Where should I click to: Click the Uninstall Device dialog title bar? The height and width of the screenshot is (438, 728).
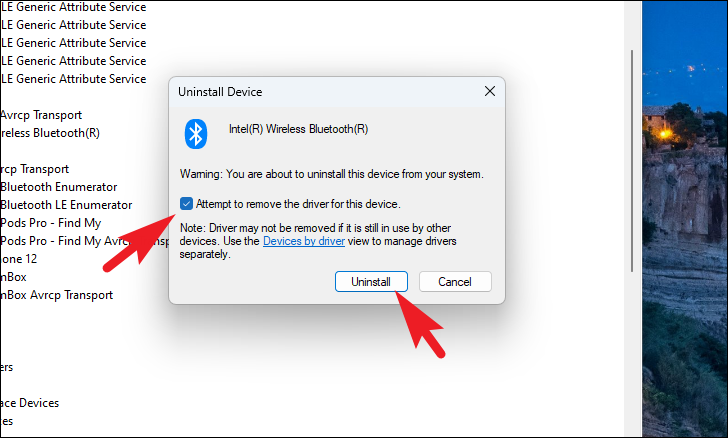point(325,92)
